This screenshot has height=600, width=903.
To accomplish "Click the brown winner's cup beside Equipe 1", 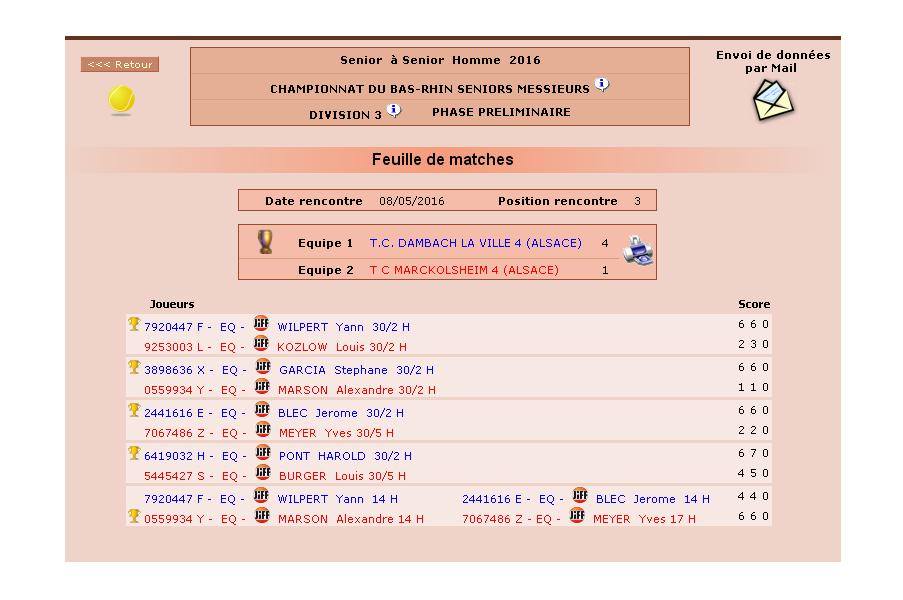I will tap(265, 242).
